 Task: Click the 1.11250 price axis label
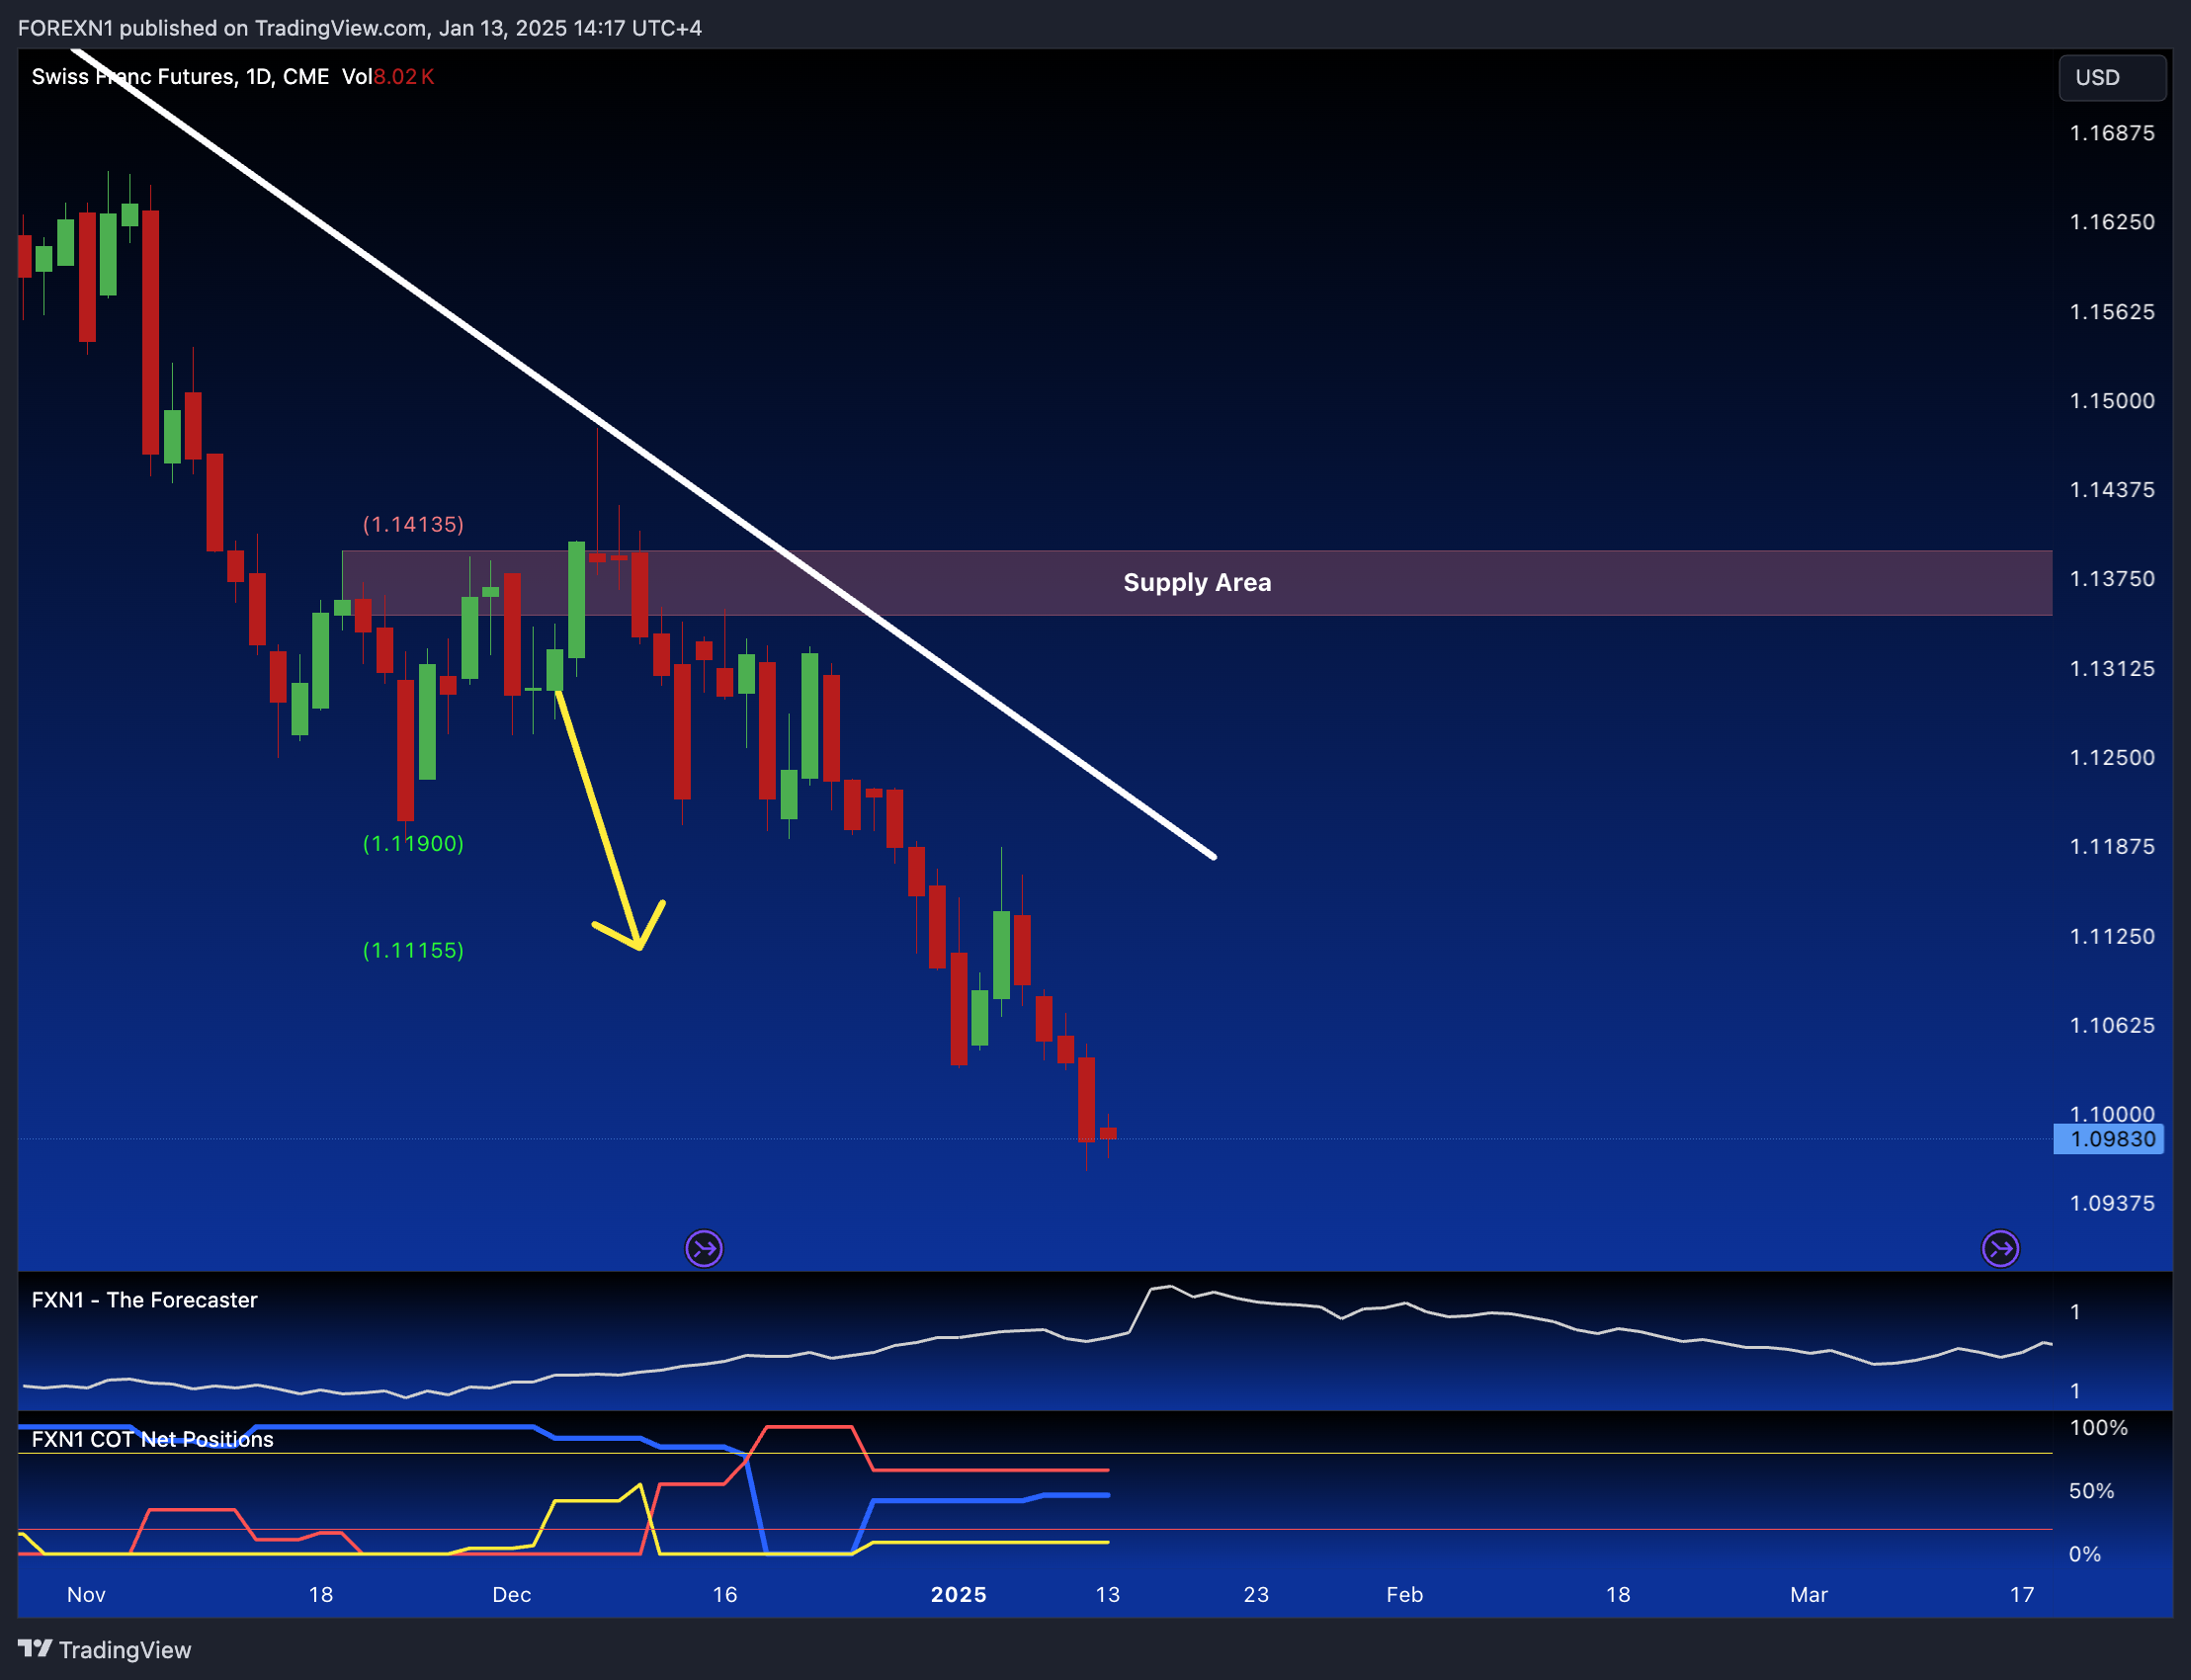[x=2112, y=936]
